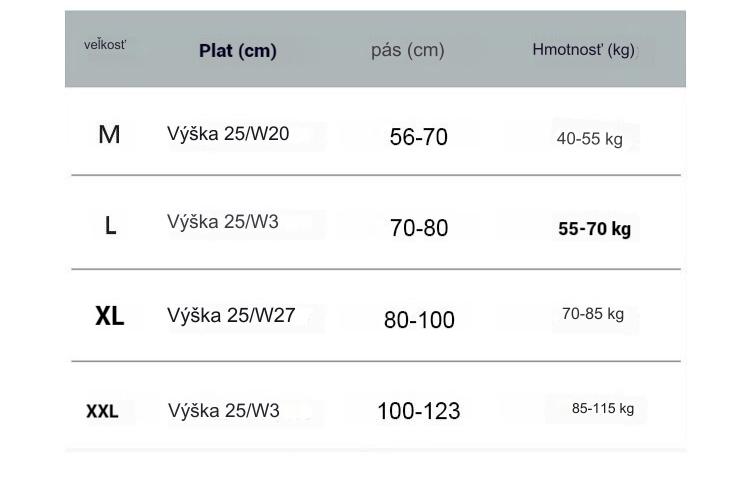Click the "70-85 kg" weight cell
Screen dimensions: 750x486
(592, 314)
